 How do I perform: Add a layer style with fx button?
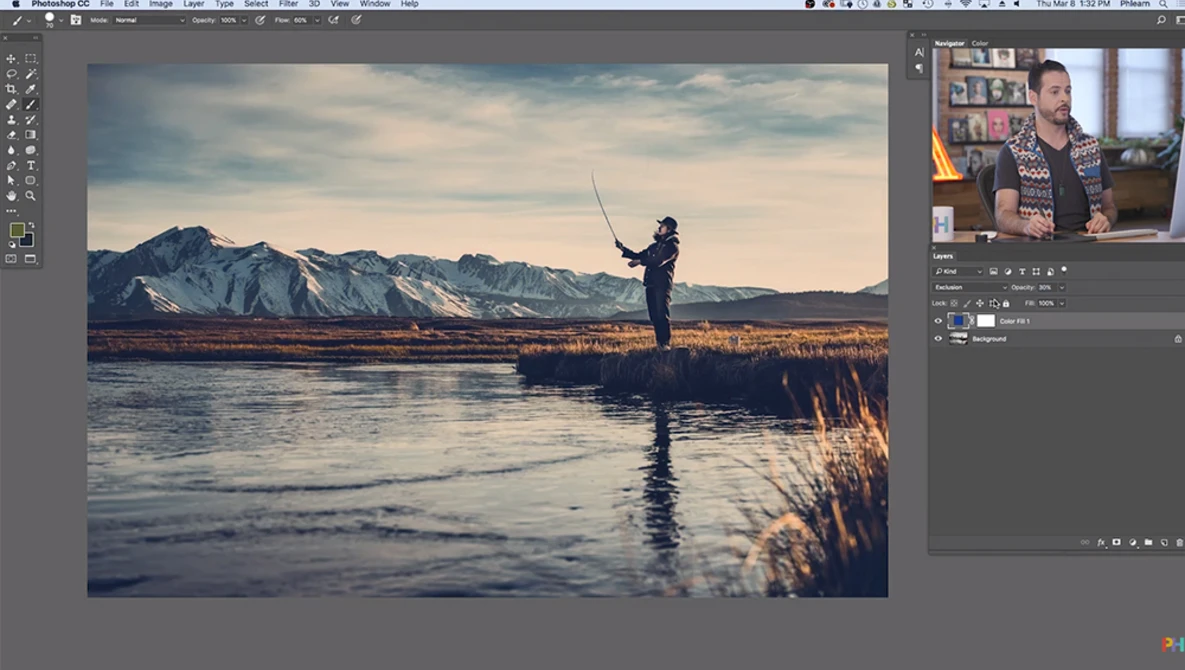(1101, 542)
